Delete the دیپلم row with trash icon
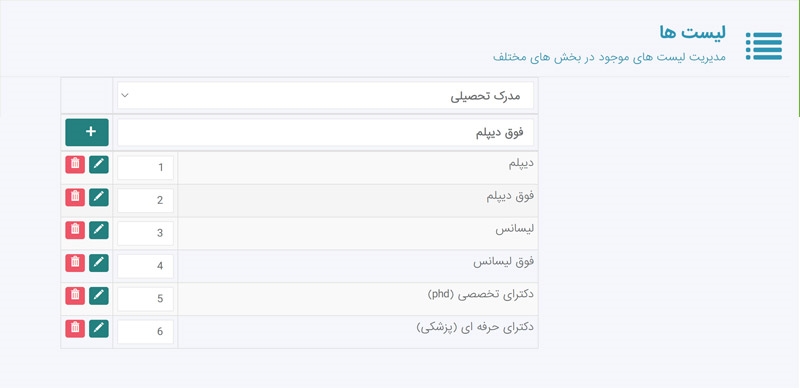800x388 pixels. [75, 165]
